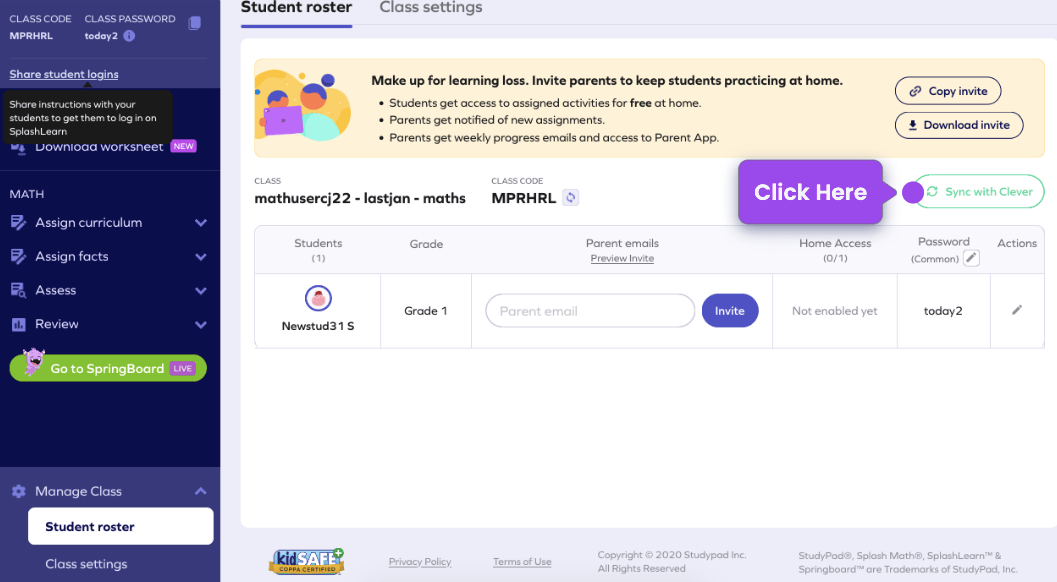Click the kidSAFE COPPA certified badge
This screenshot has height=582, width=1057.
[x=306, y=560]
